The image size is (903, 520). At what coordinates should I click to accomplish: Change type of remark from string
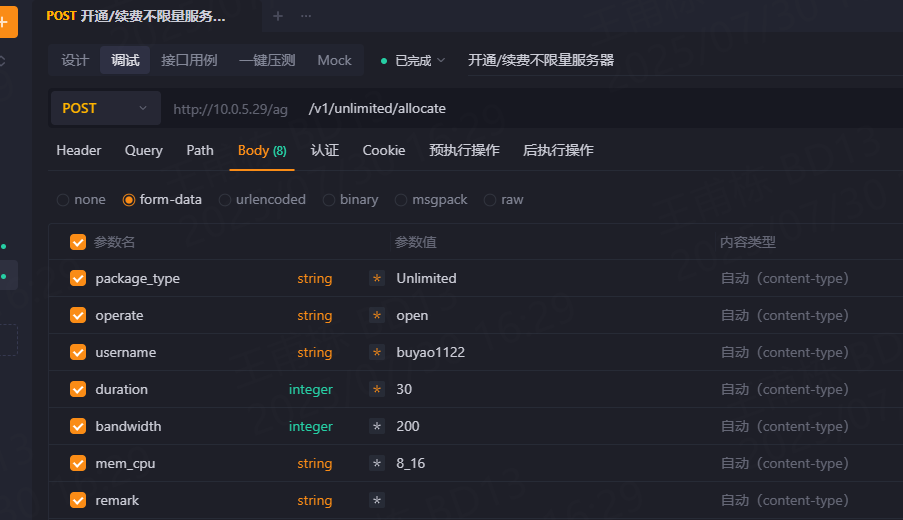[x=314, y=500]
